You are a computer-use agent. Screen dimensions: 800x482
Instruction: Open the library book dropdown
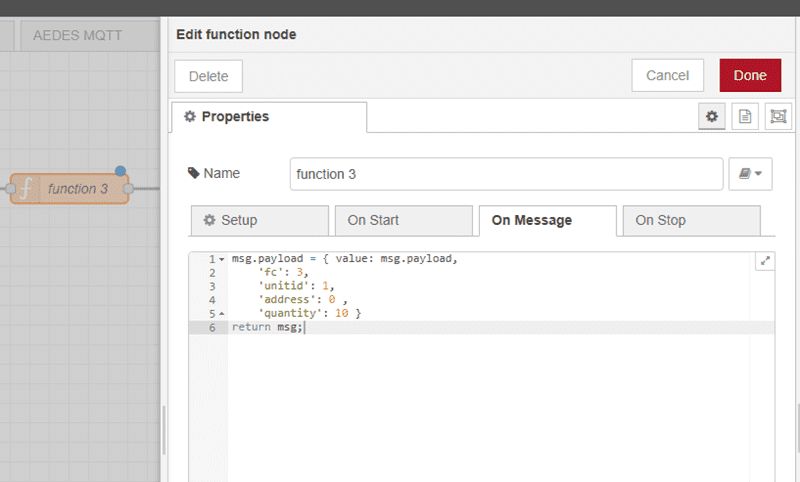click(751, 174)
